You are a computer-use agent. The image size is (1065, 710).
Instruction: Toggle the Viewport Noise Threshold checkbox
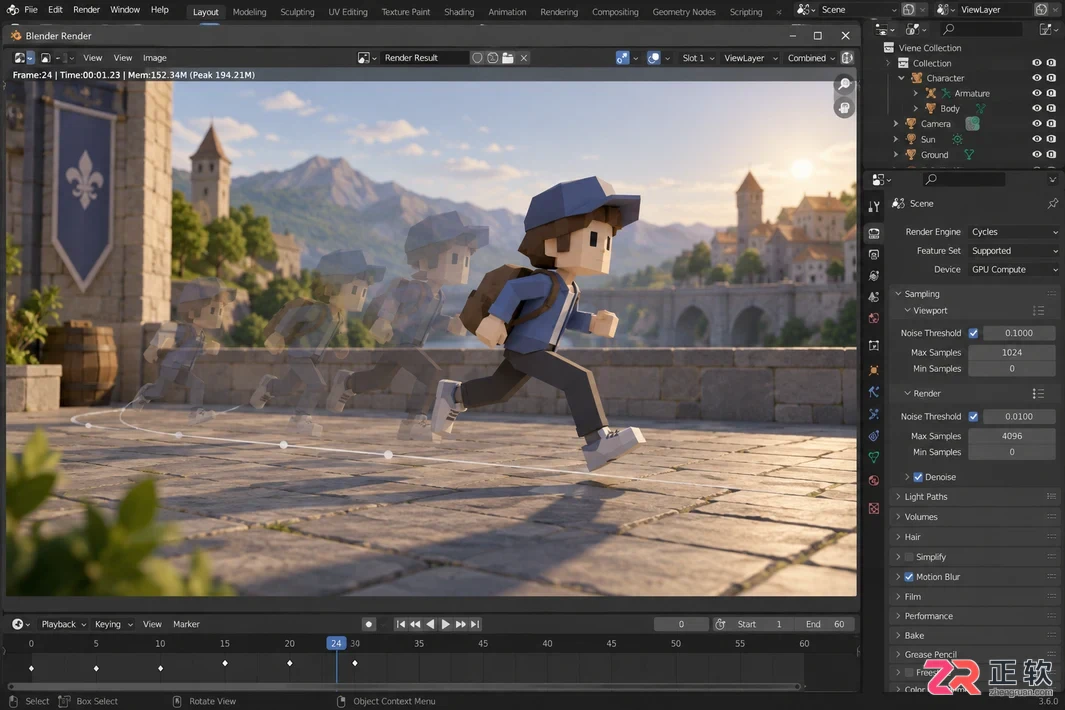pos(973,333)
